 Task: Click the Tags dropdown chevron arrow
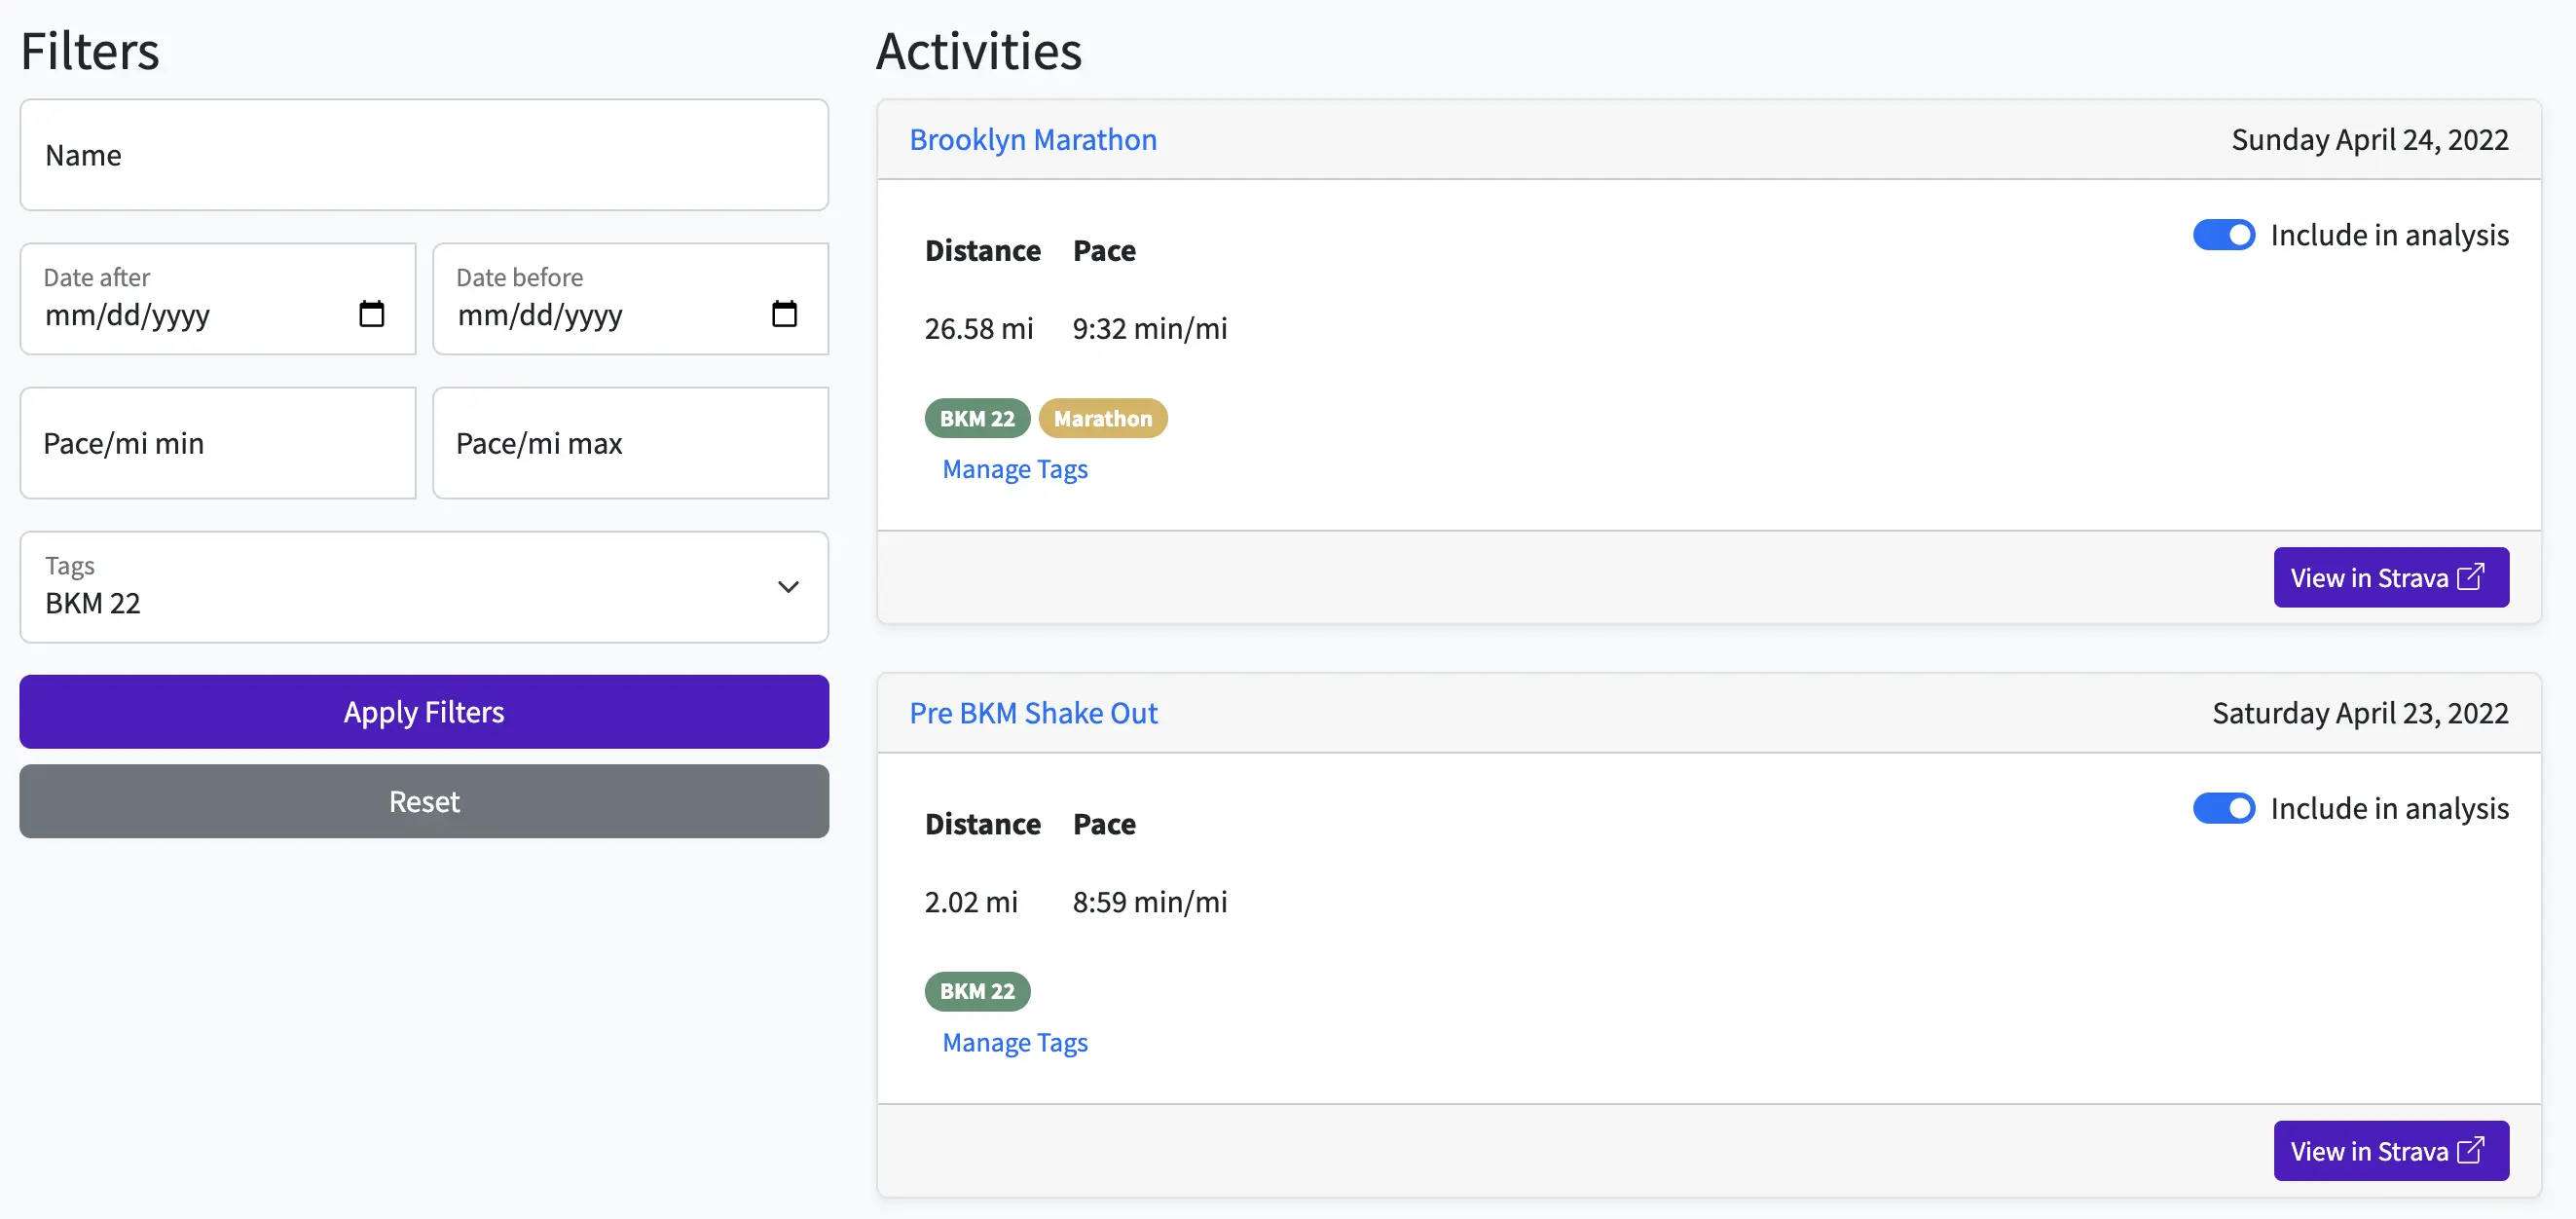788,587
